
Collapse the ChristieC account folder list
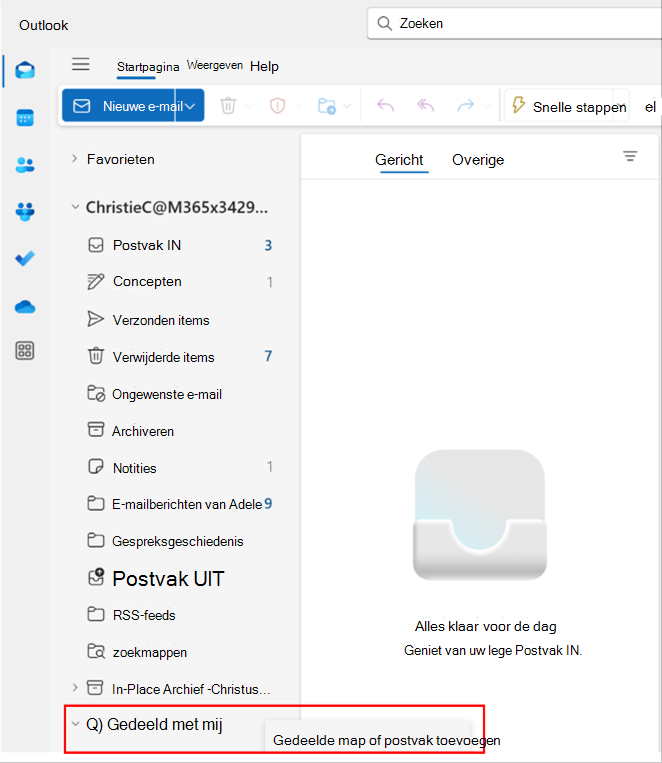coord(75,207)
